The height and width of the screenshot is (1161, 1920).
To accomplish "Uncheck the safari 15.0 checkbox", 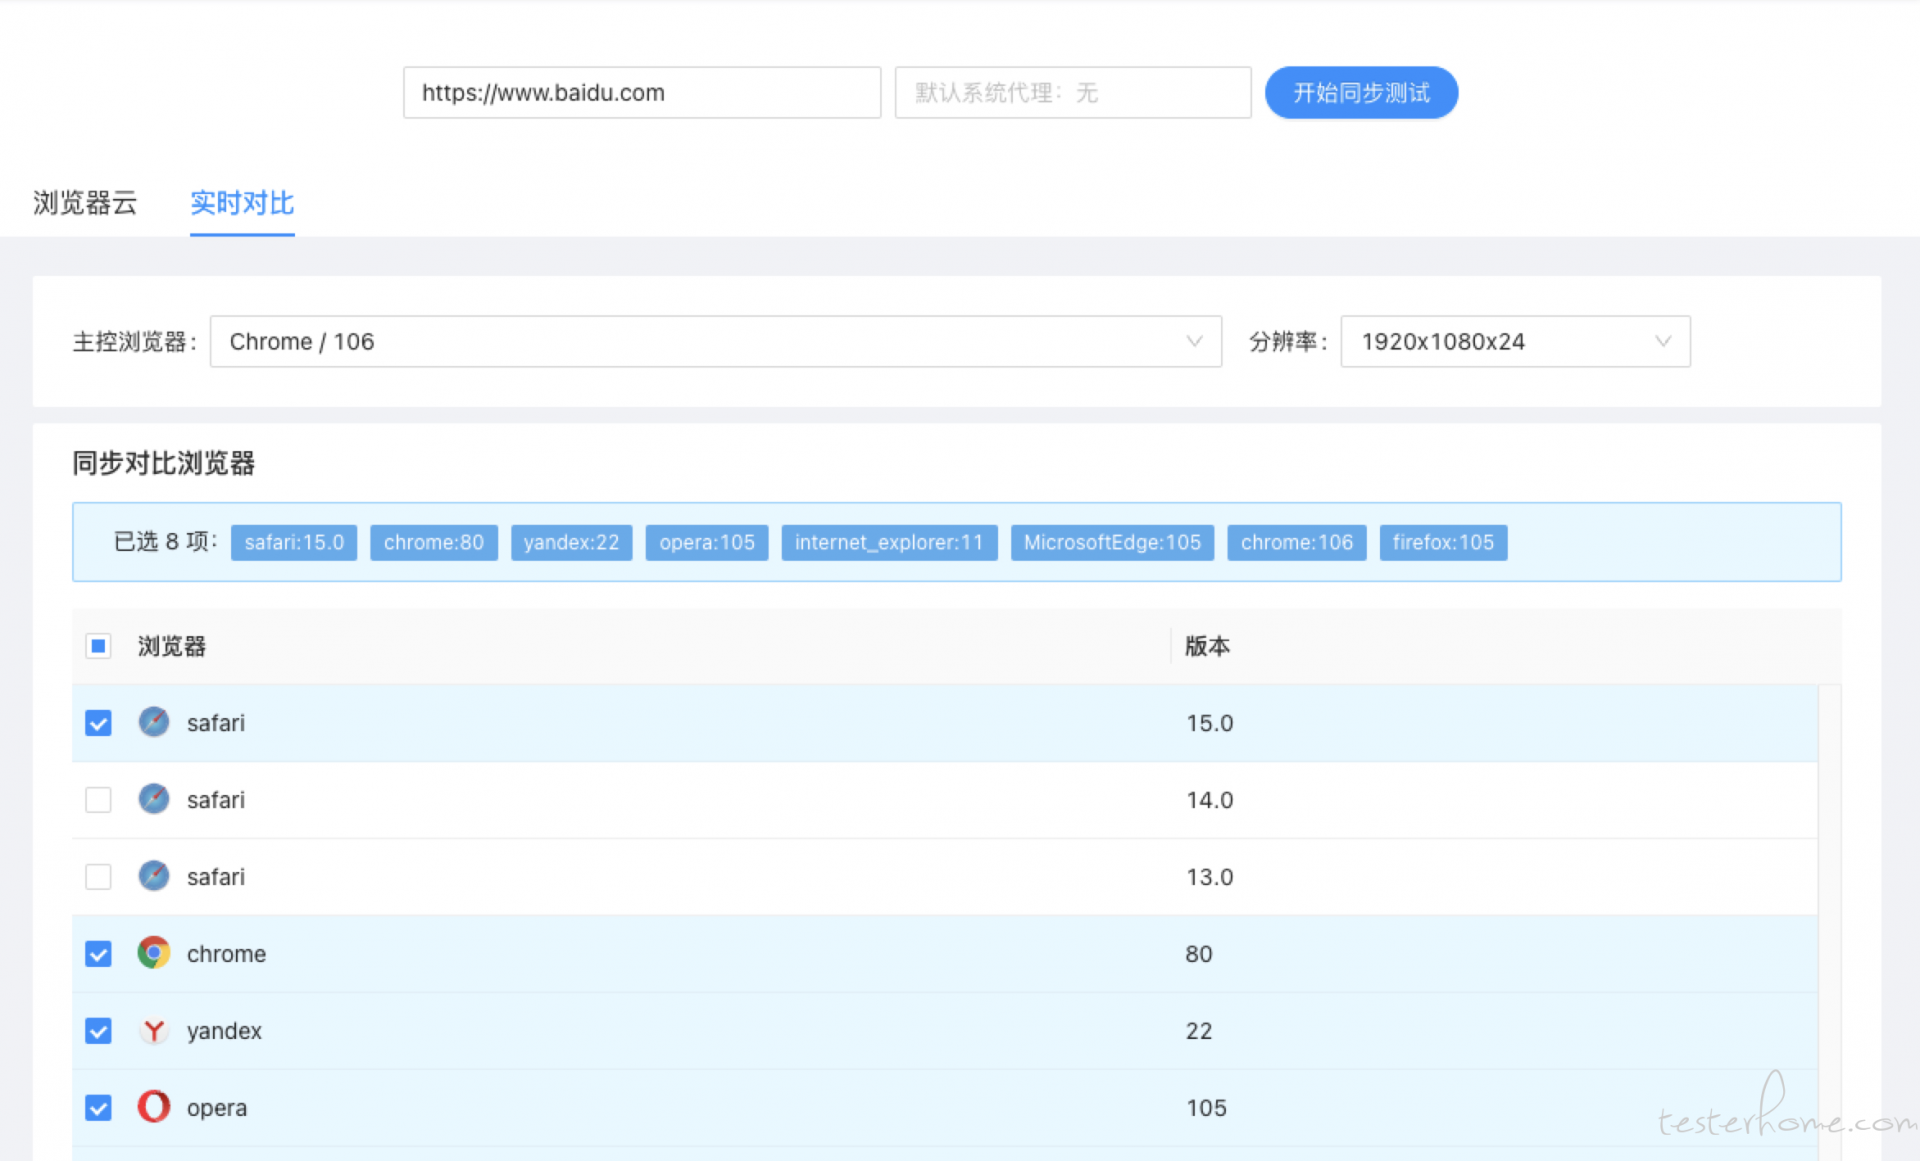I will [x=98, y=723].
